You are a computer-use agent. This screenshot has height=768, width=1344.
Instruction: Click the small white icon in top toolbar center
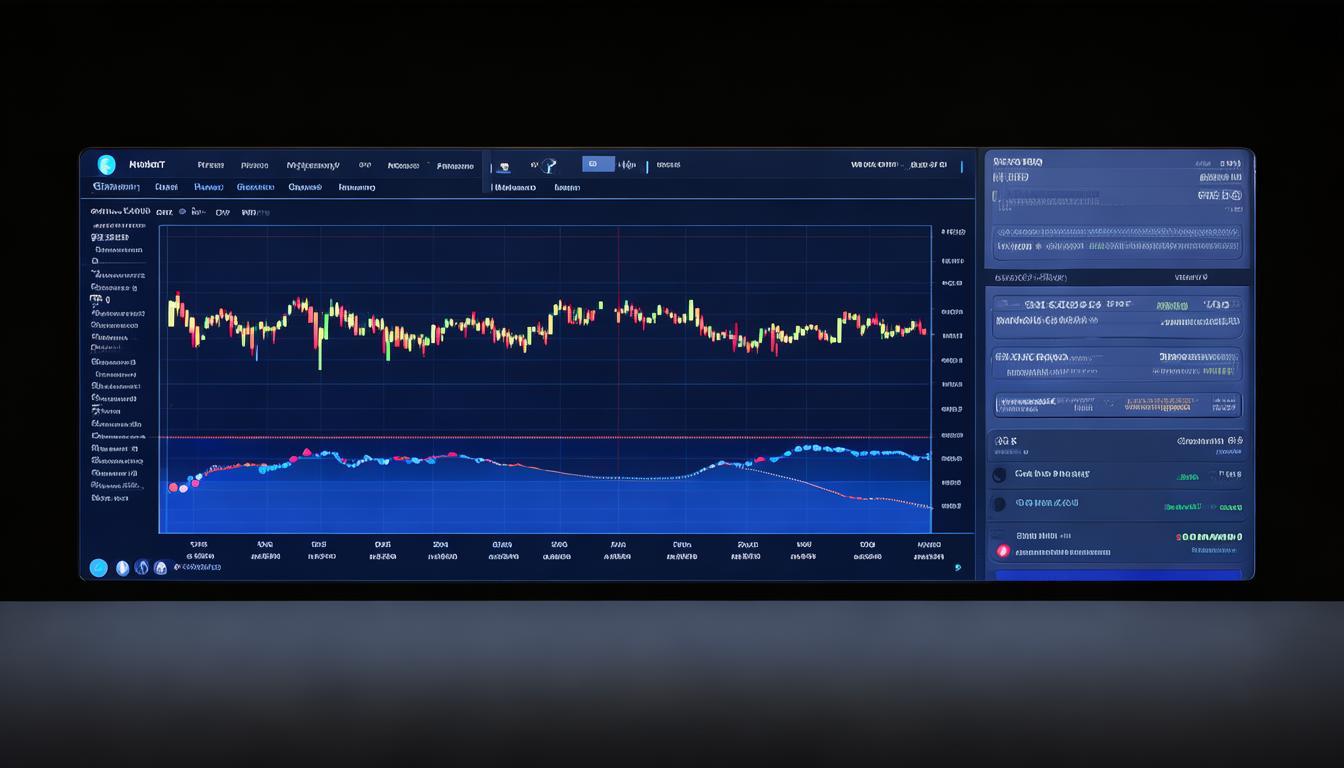point(504,166)
